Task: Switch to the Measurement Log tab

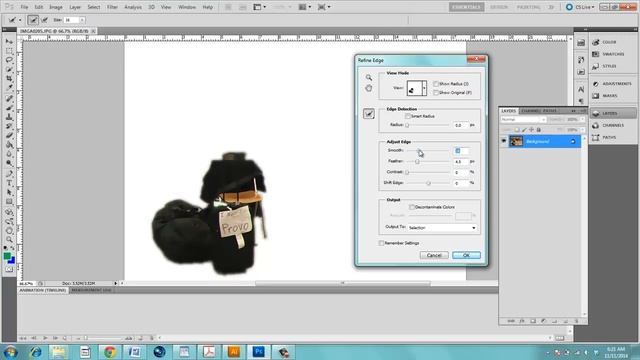Action: pos(92,290)
